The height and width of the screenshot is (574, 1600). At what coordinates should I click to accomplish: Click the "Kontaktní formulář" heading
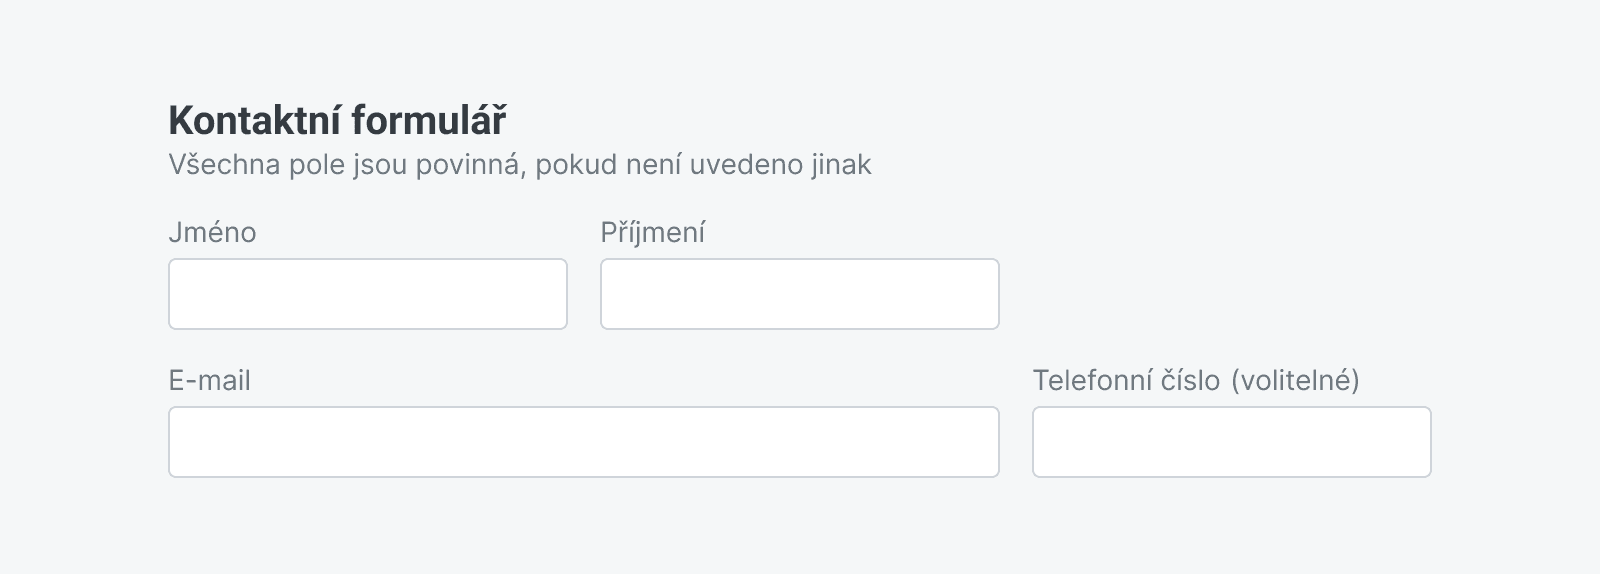pyautogui.click(x=337, y=121)
